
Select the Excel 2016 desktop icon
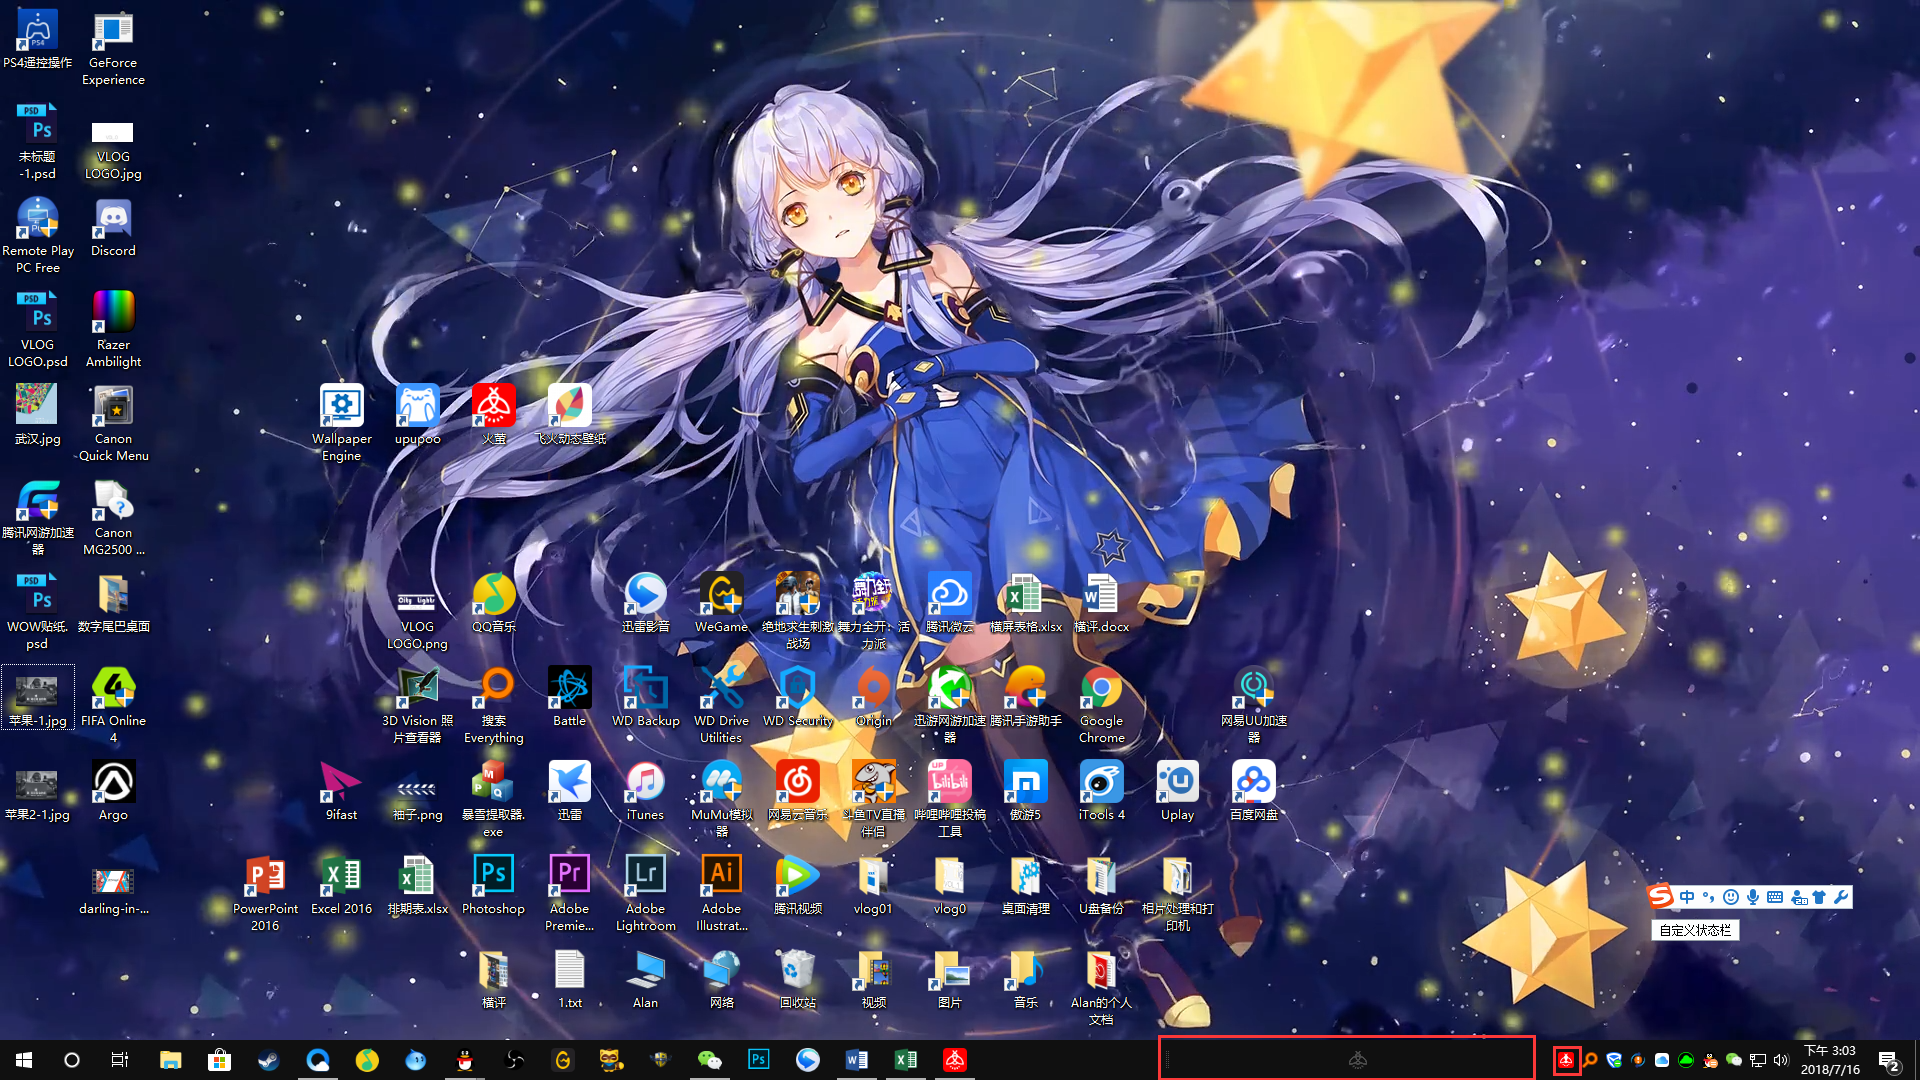(341, 885)
